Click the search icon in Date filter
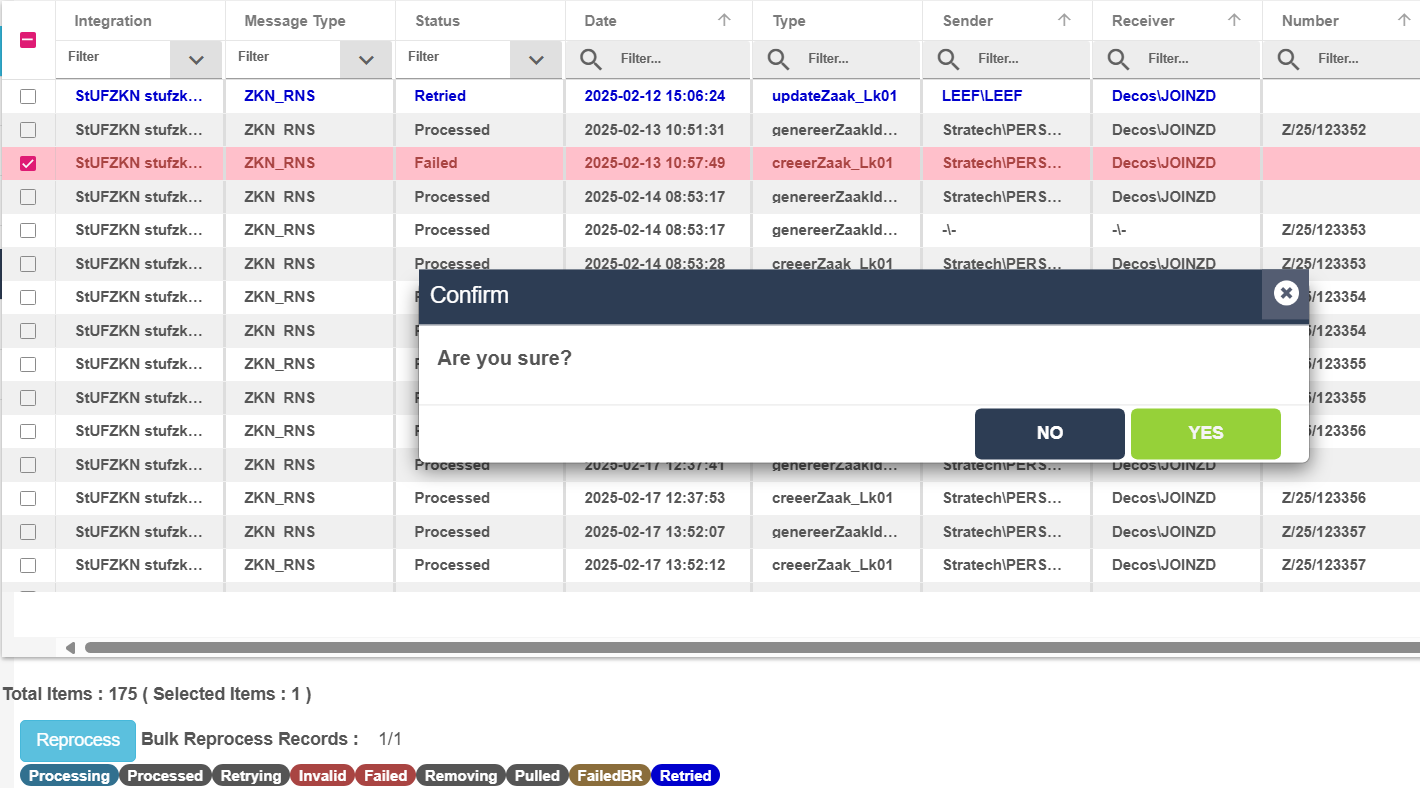Viewport: 1420px width, 788px height. (x=591, y=60)
